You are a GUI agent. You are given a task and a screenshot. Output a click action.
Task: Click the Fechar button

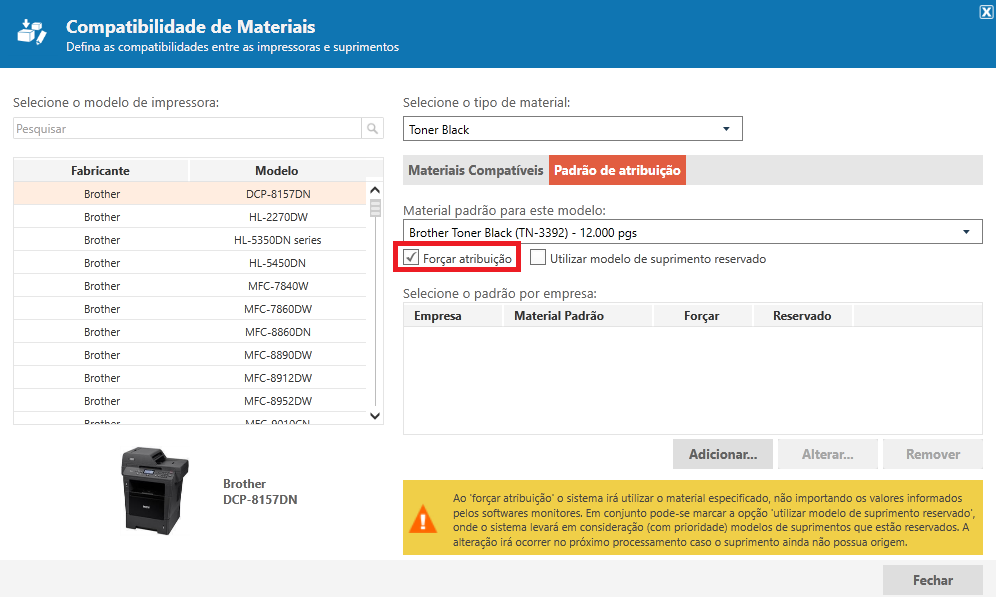click(x=932, y=580)
